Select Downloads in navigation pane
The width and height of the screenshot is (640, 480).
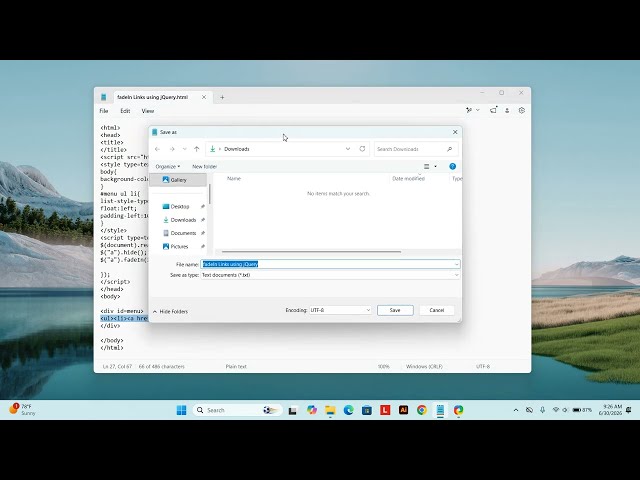[x=179, y=220]
